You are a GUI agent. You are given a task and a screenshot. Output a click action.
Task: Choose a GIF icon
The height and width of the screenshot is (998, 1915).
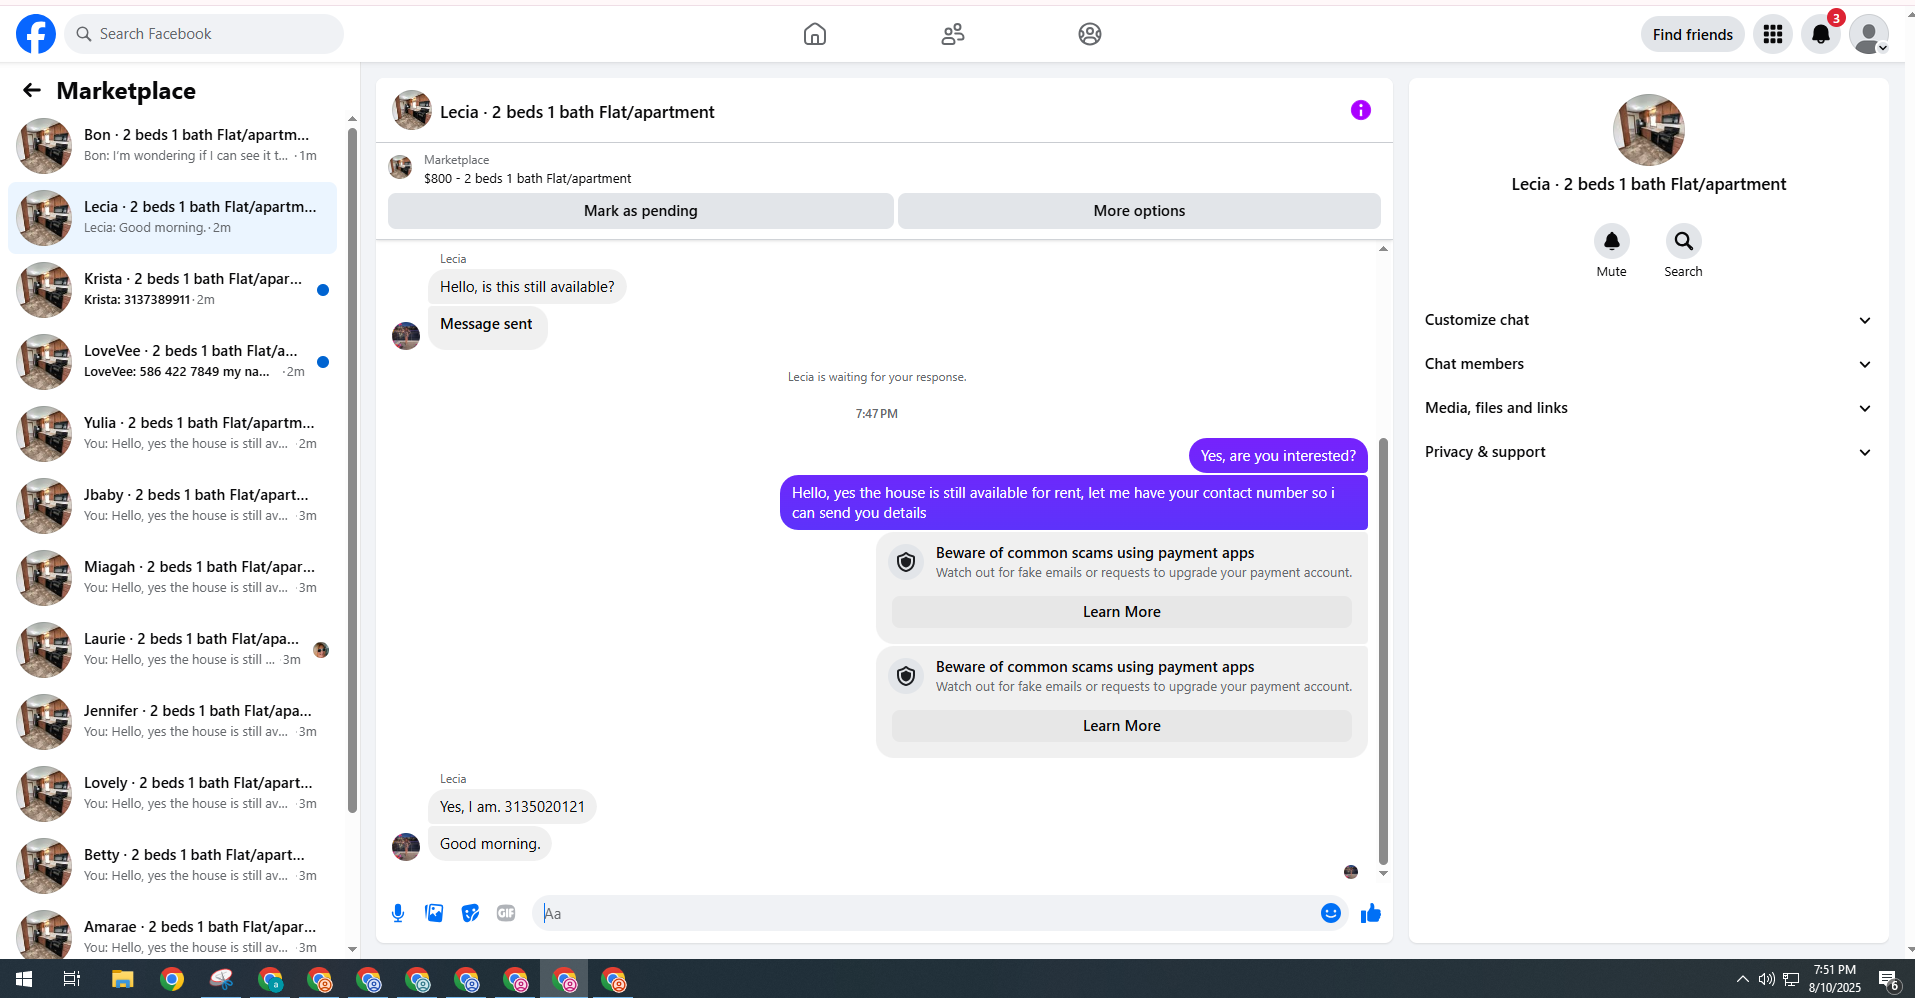(506, 913)
